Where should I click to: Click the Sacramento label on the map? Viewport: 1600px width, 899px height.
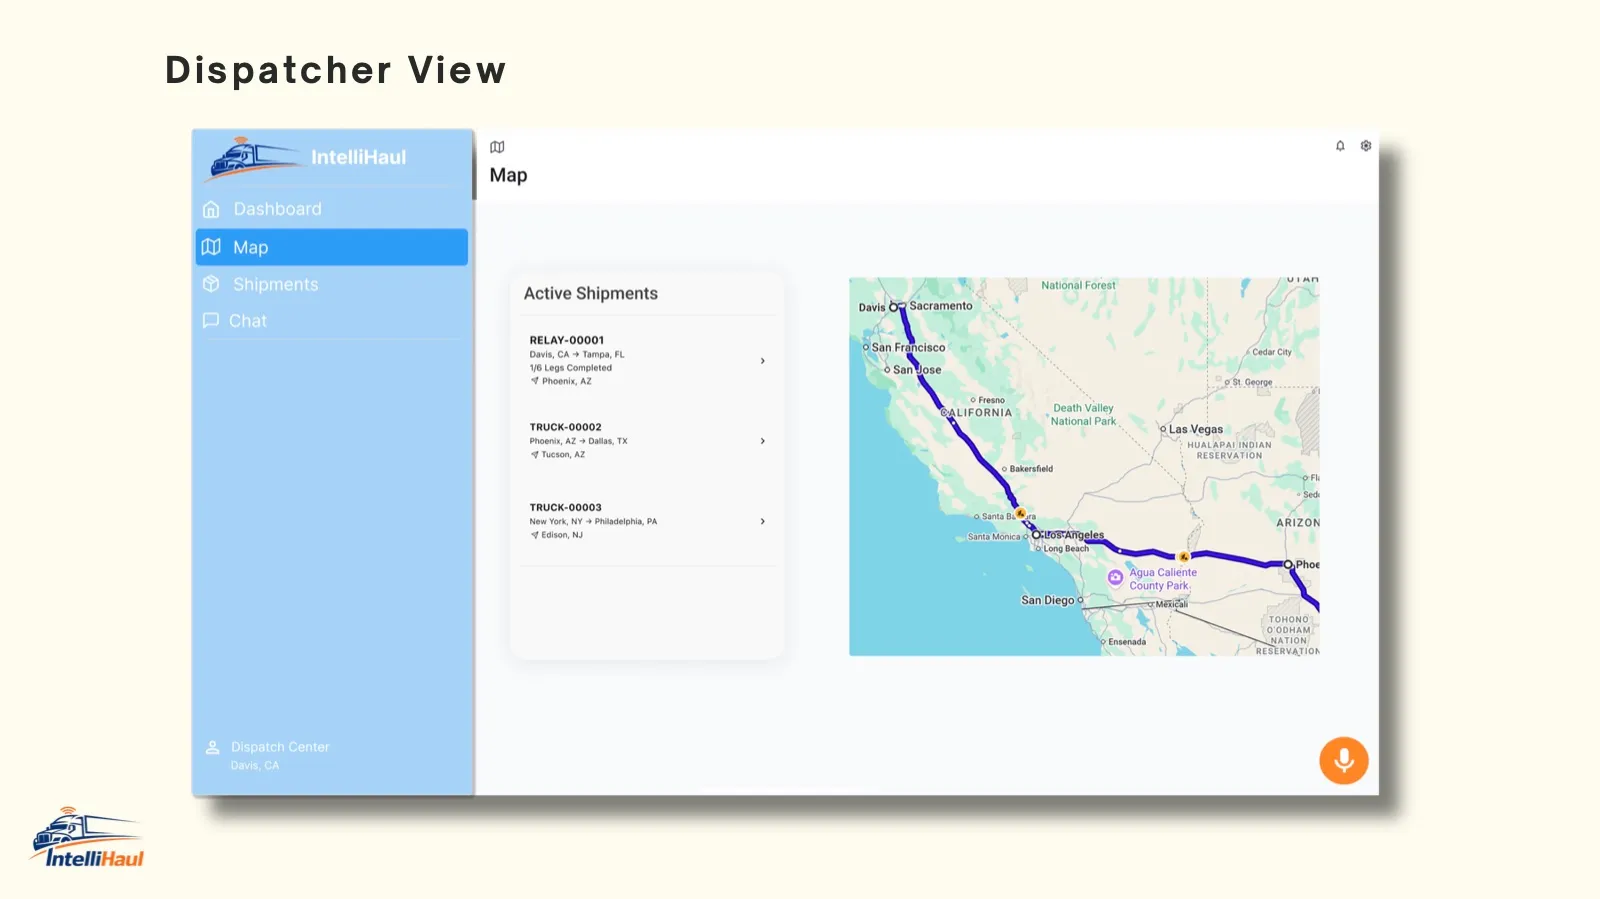941,306
